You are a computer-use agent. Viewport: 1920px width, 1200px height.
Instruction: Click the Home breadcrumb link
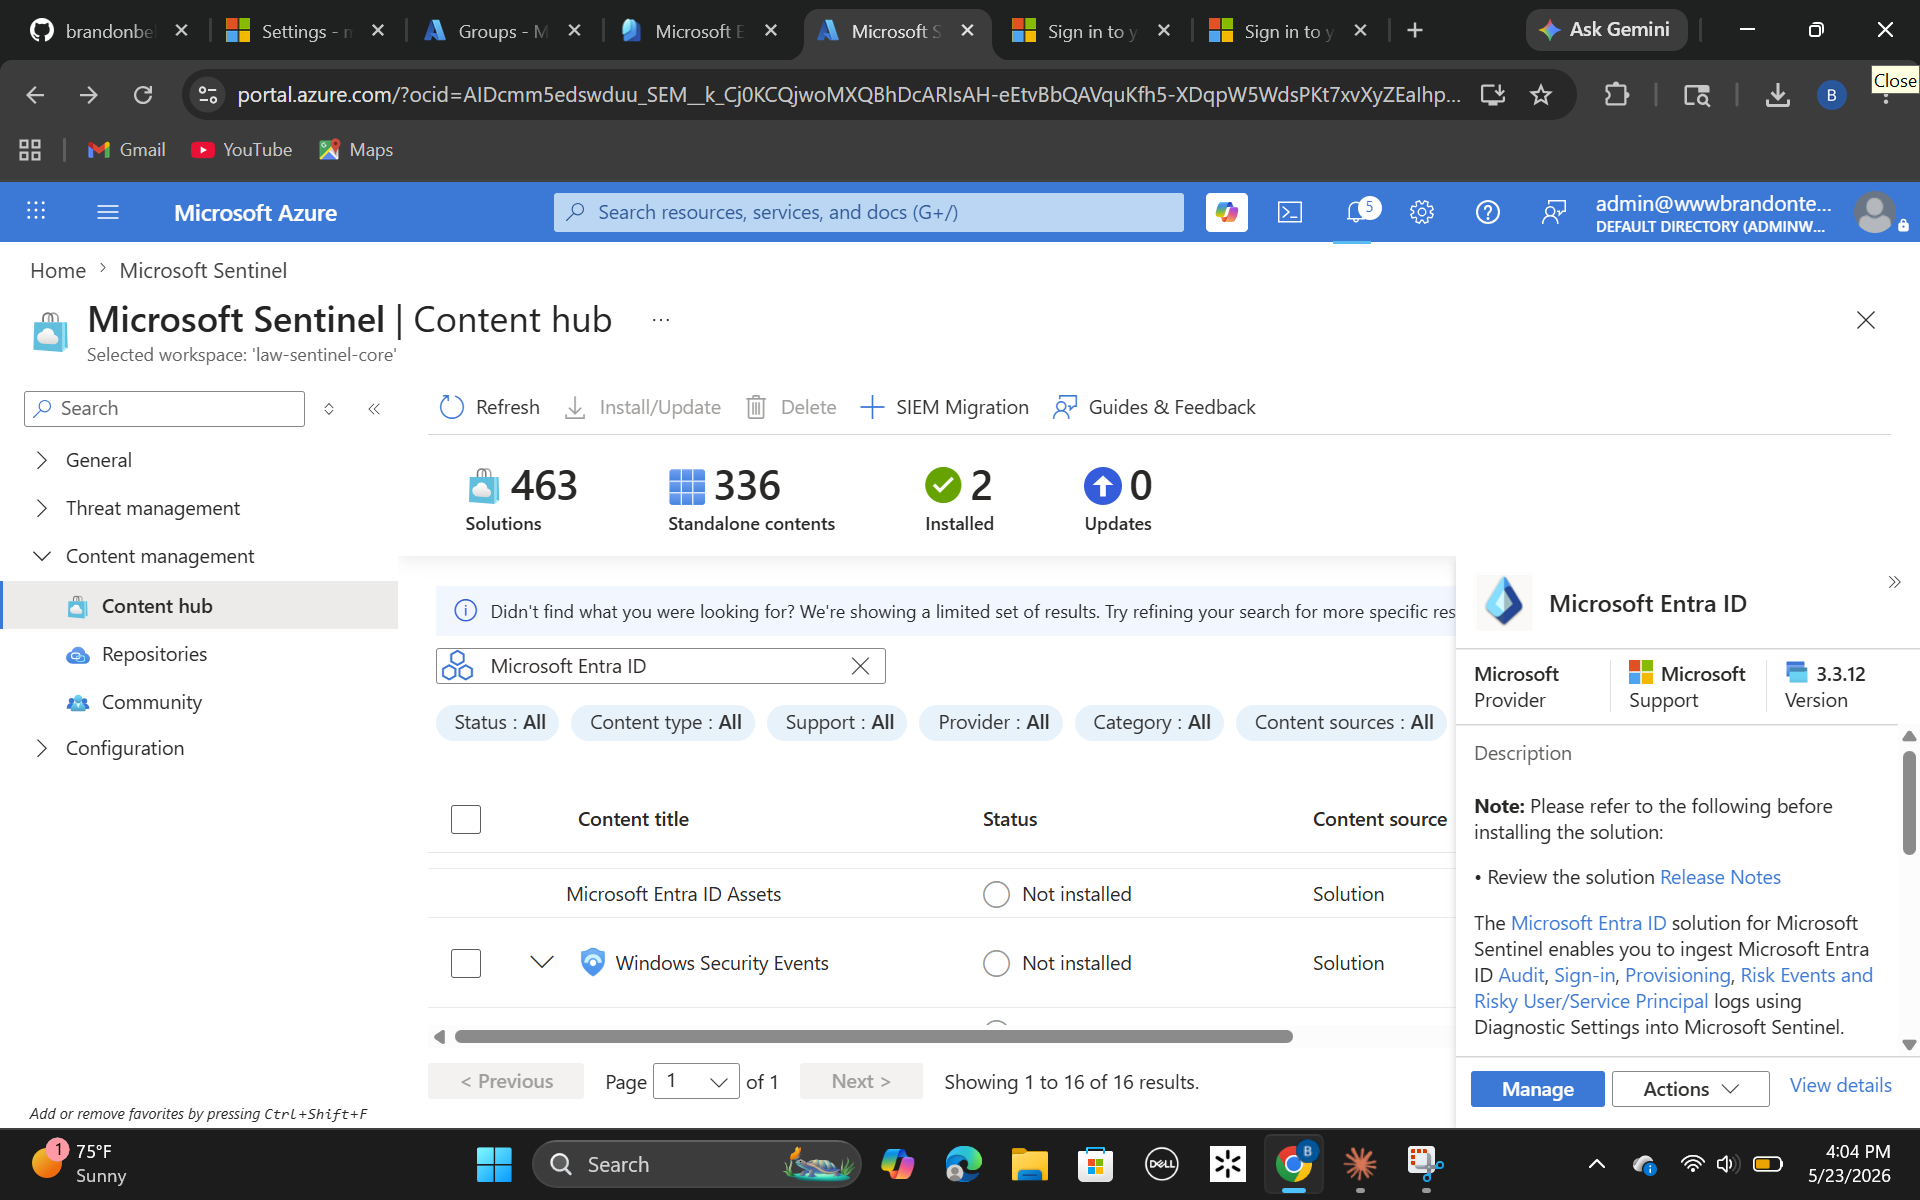point(58,270)
